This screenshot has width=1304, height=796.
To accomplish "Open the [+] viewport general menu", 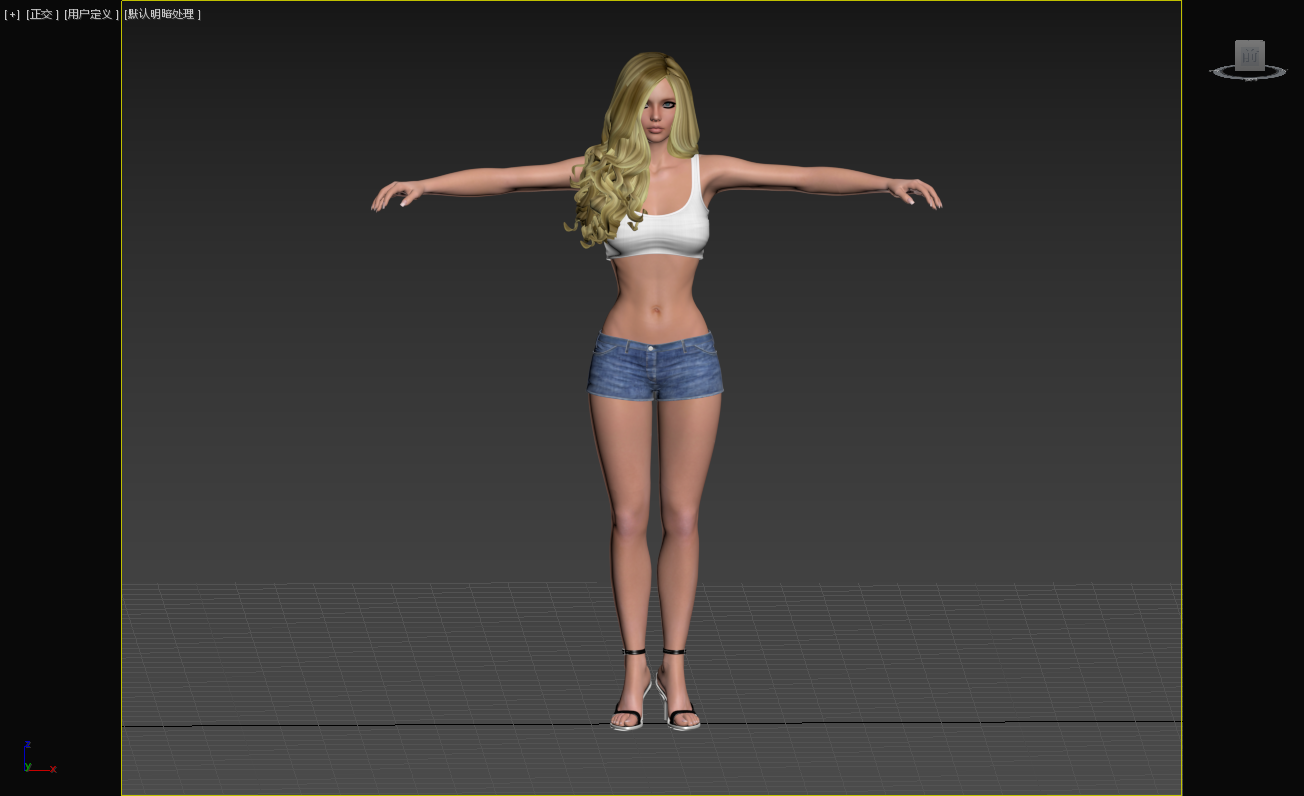I will click(x=12, y=14).
